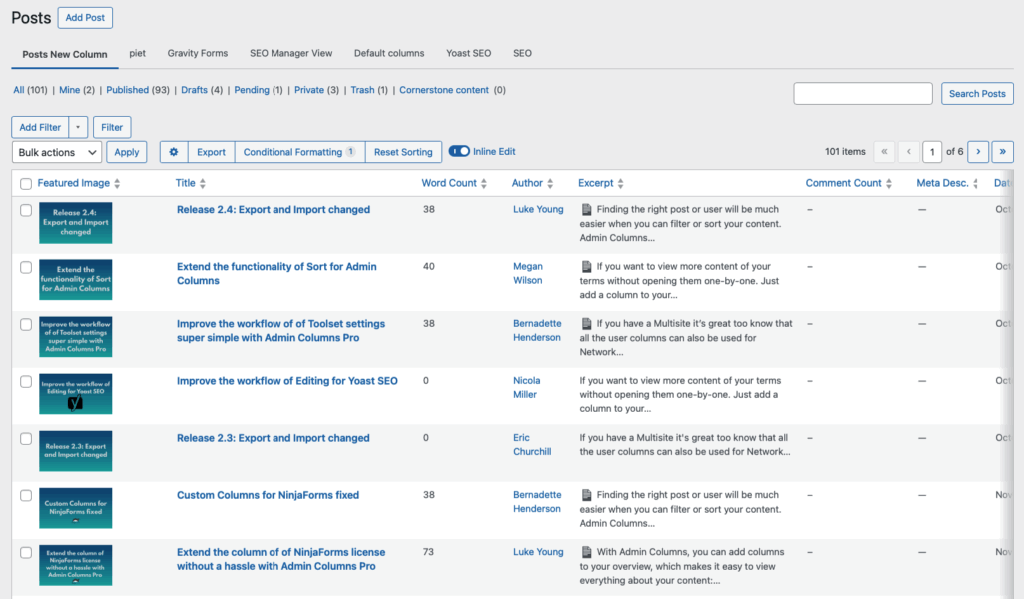Screen dimensions: 1024x599
Task: Open the column settings gear icon
Action: click(x=174, y=152)
